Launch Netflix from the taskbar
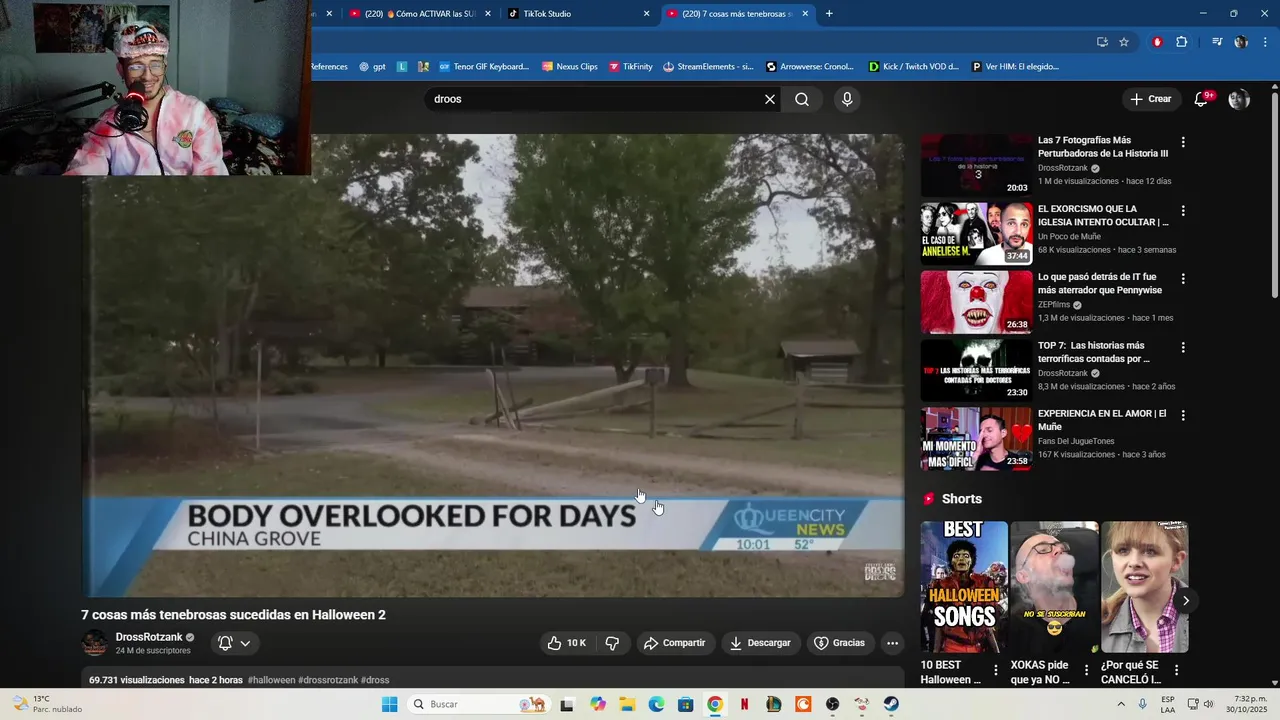This screenshot has width=1280, height=720. [x=744, y=704]
